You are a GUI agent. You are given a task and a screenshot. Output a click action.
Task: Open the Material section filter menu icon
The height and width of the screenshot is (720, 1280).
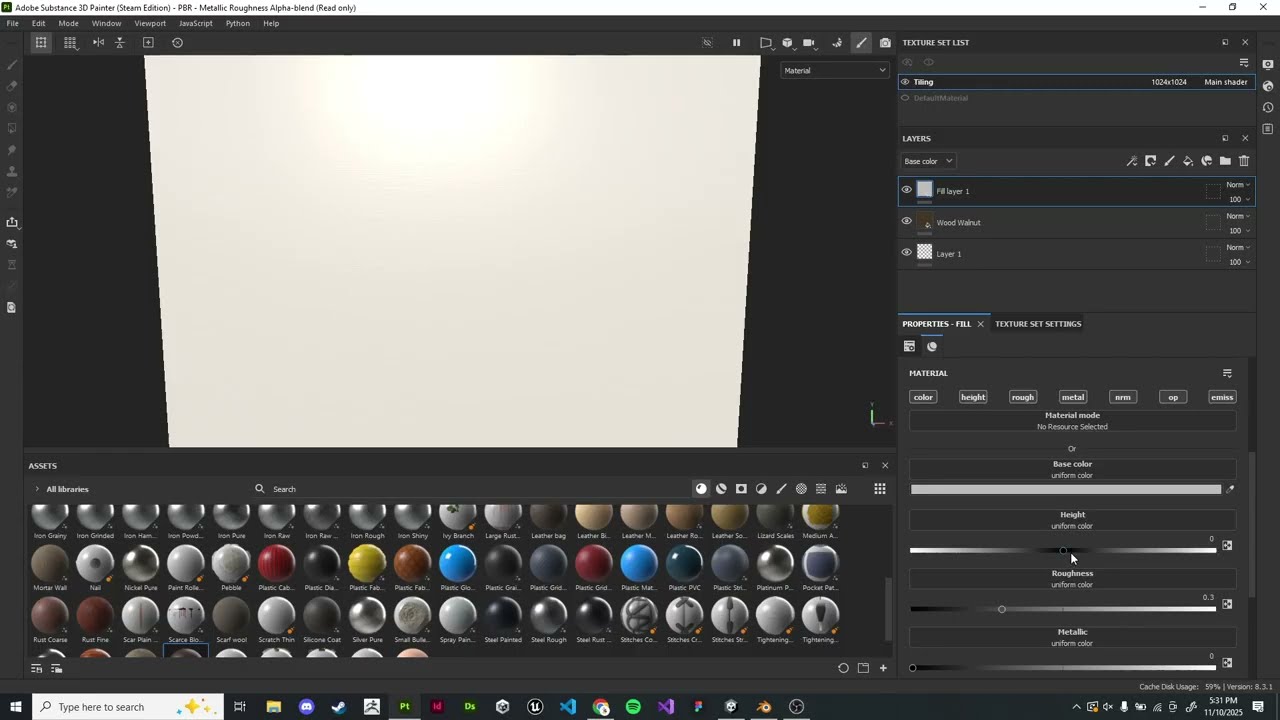[x=1227, y=373]
